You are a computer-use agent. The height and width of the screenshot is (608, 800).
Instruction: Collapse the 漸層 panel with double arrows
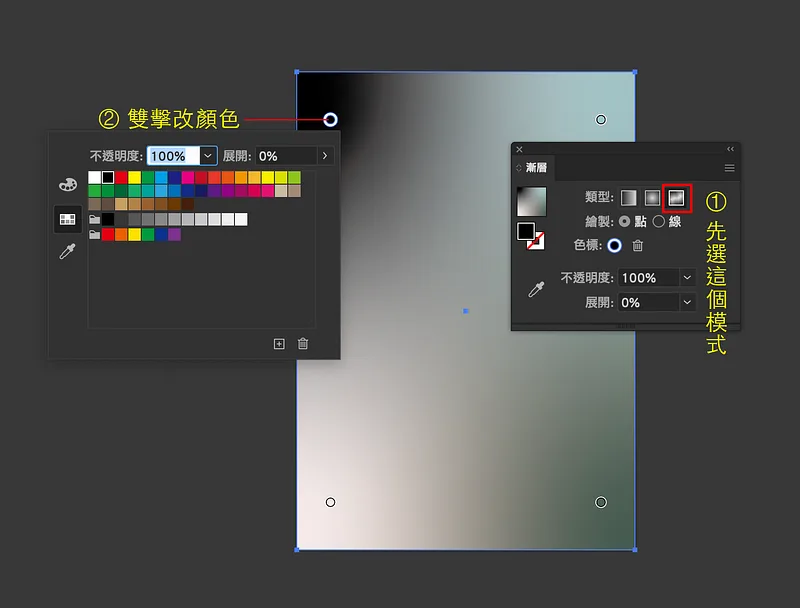click(x=730, y=149)
